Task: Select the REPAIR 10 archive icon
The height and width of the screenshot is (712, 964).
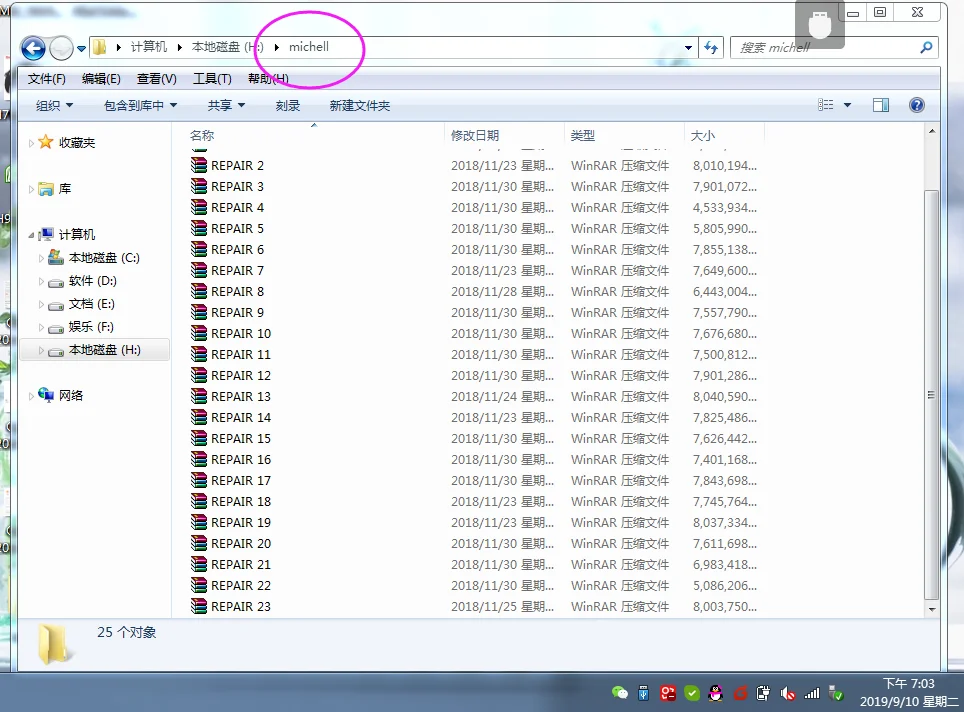Action: pos(199,333)
